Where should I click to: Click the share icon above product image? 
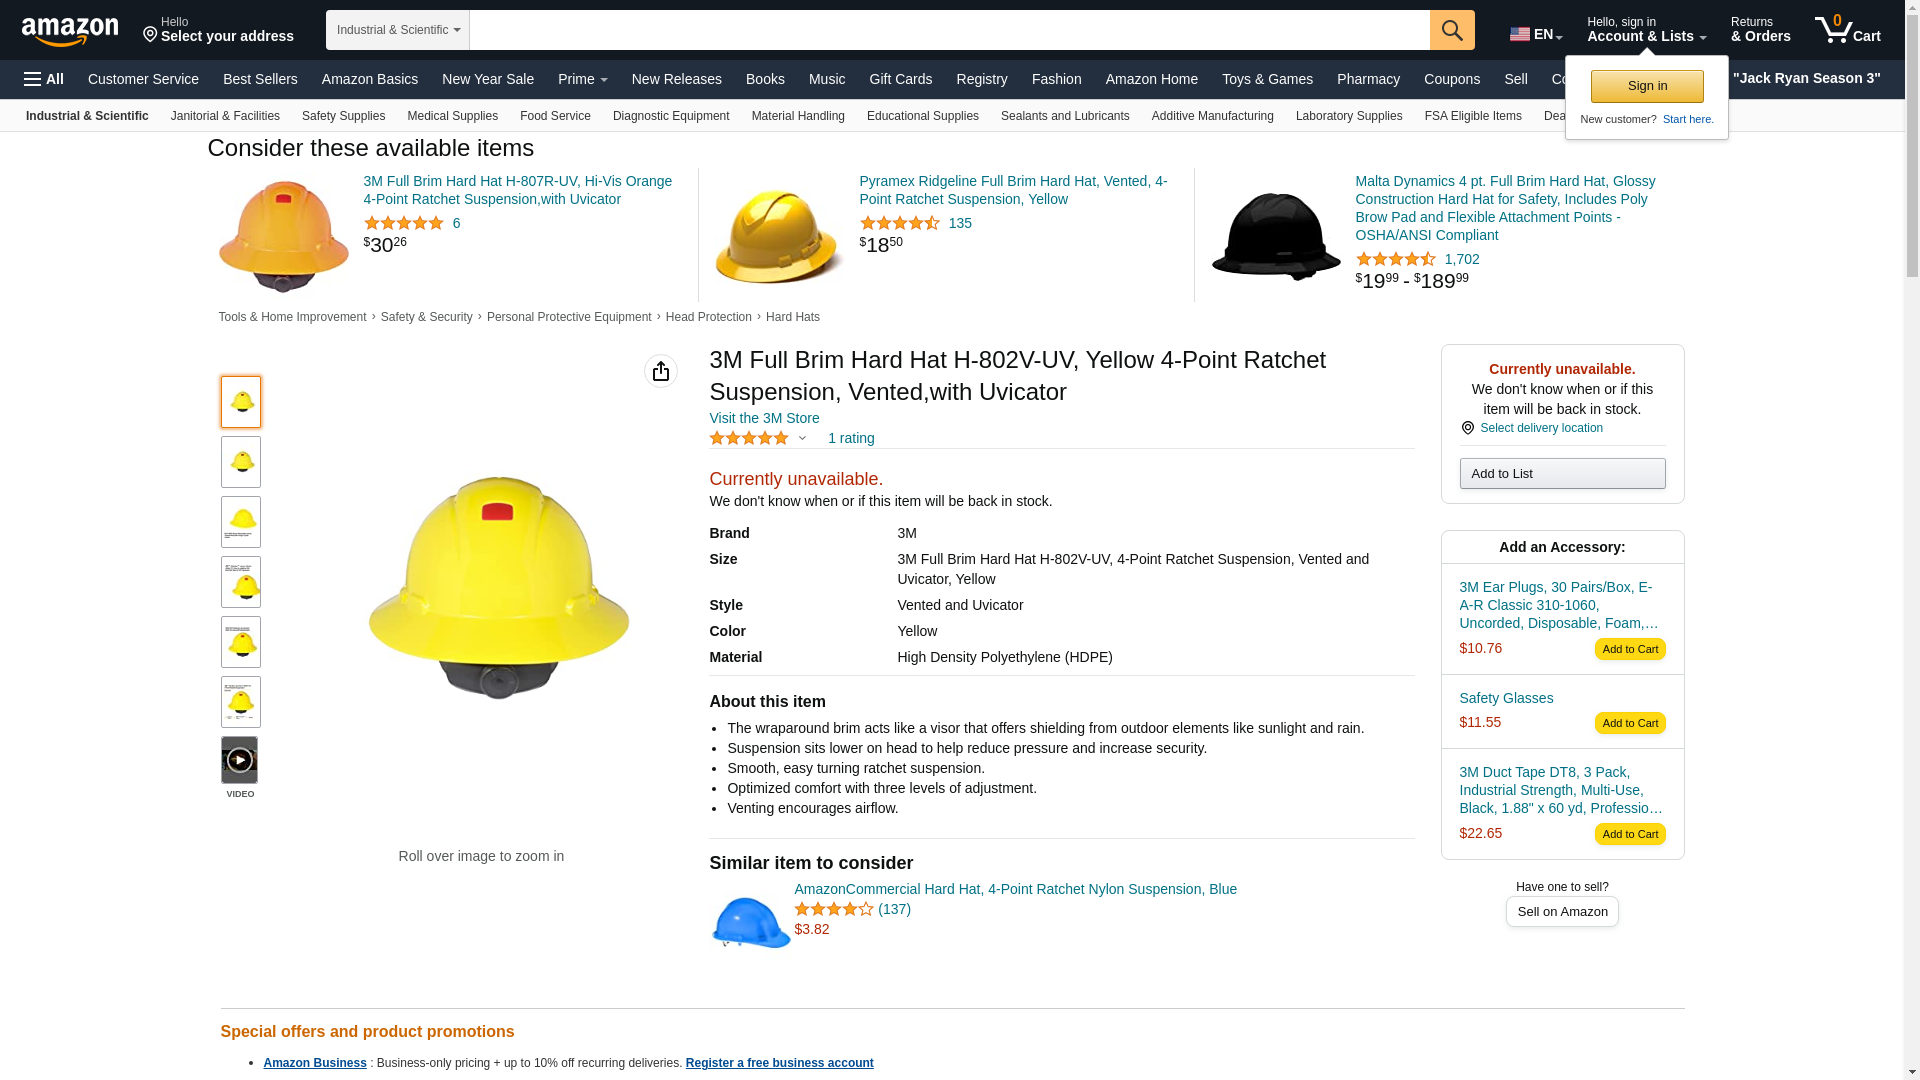pyautogui.click(x=660, y=371)
